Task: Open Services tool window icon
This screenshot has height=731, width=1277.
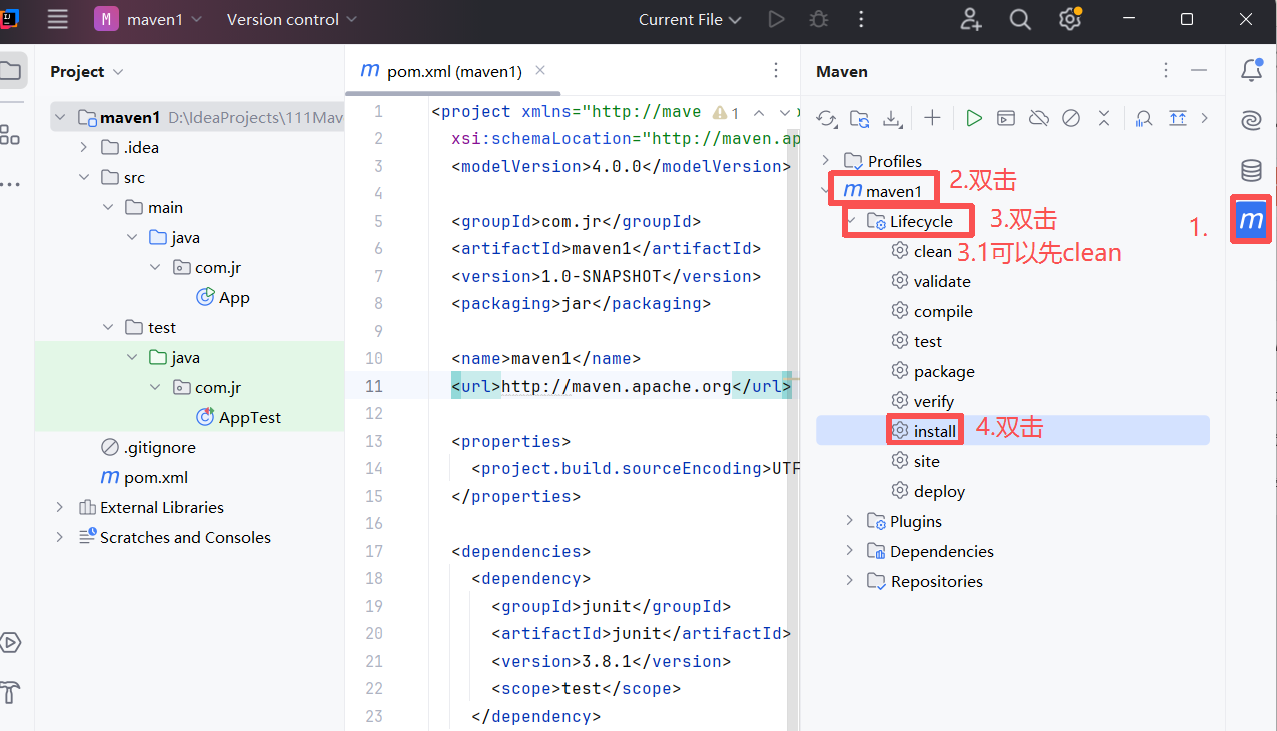Action: tap(10, 642)
